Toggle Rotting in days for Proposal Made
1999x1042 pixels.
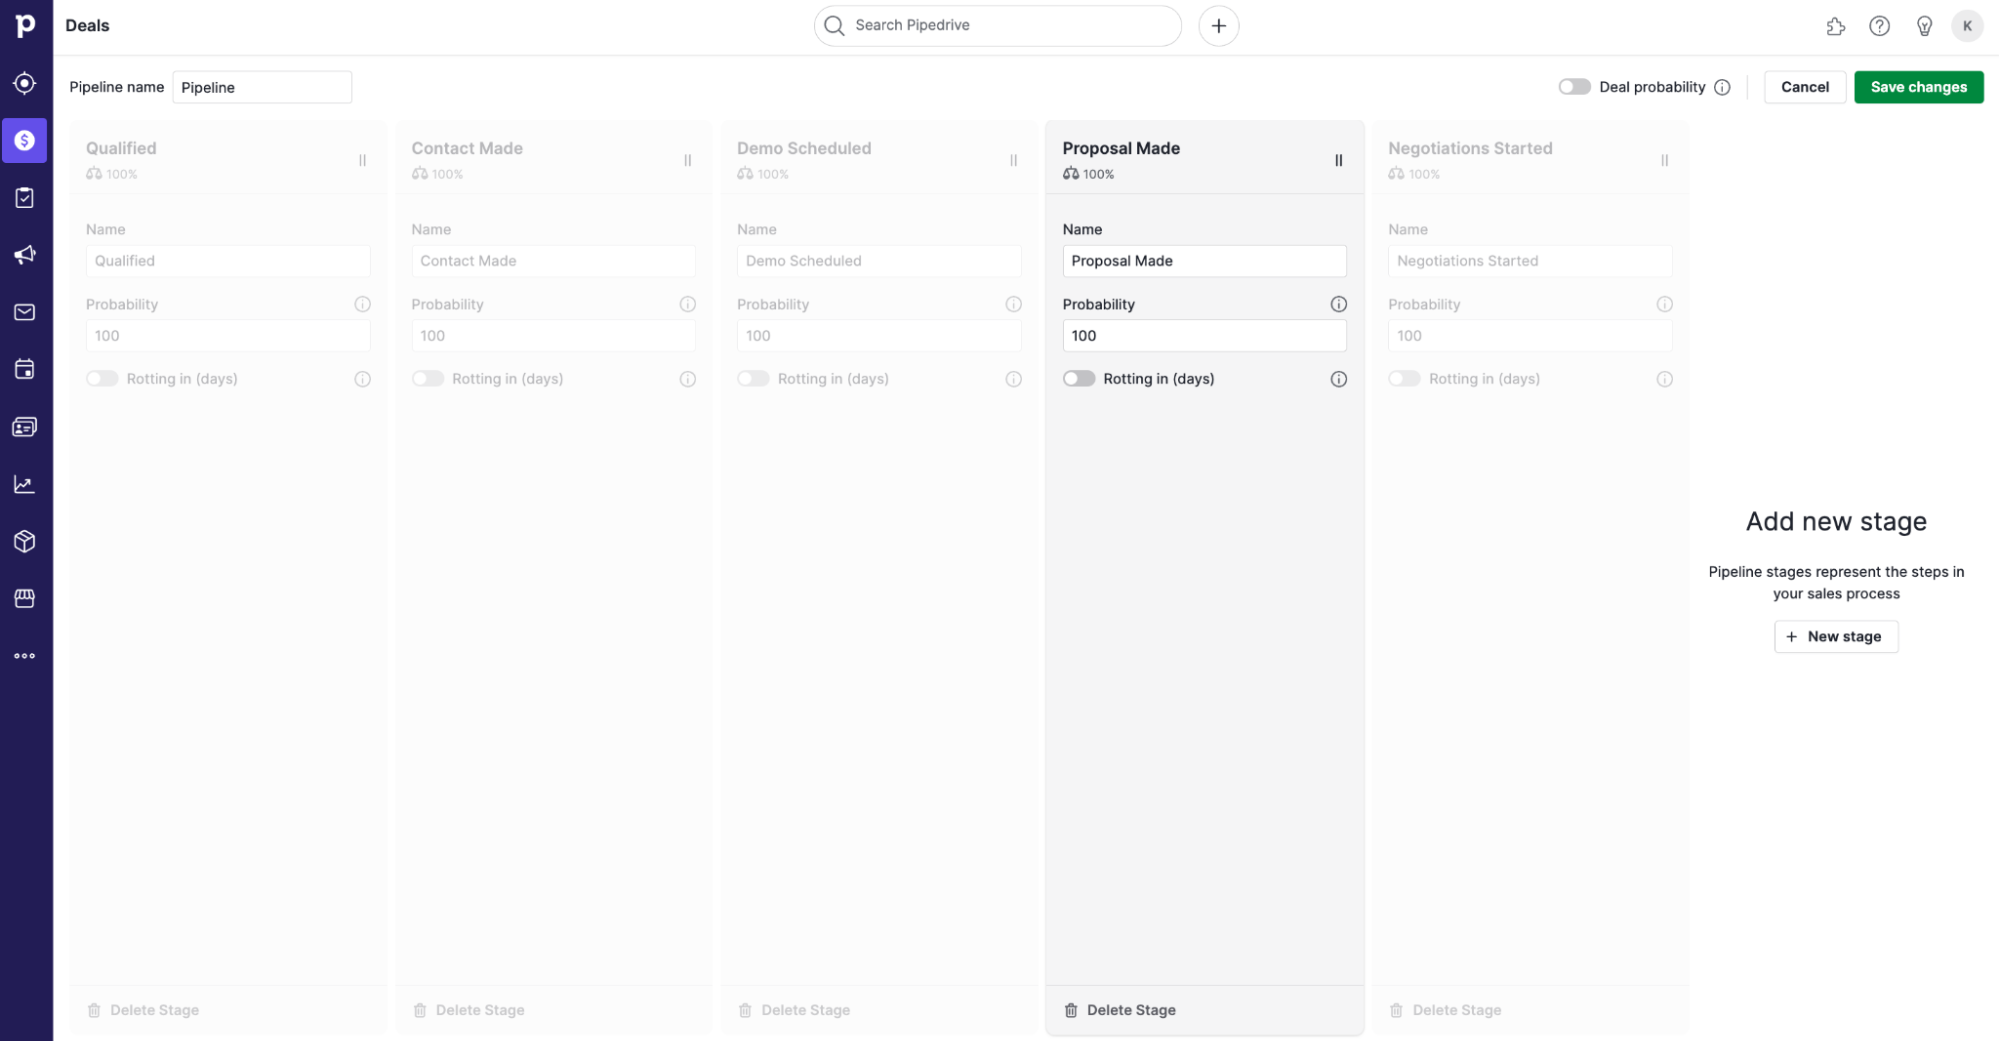(1079, 378)
